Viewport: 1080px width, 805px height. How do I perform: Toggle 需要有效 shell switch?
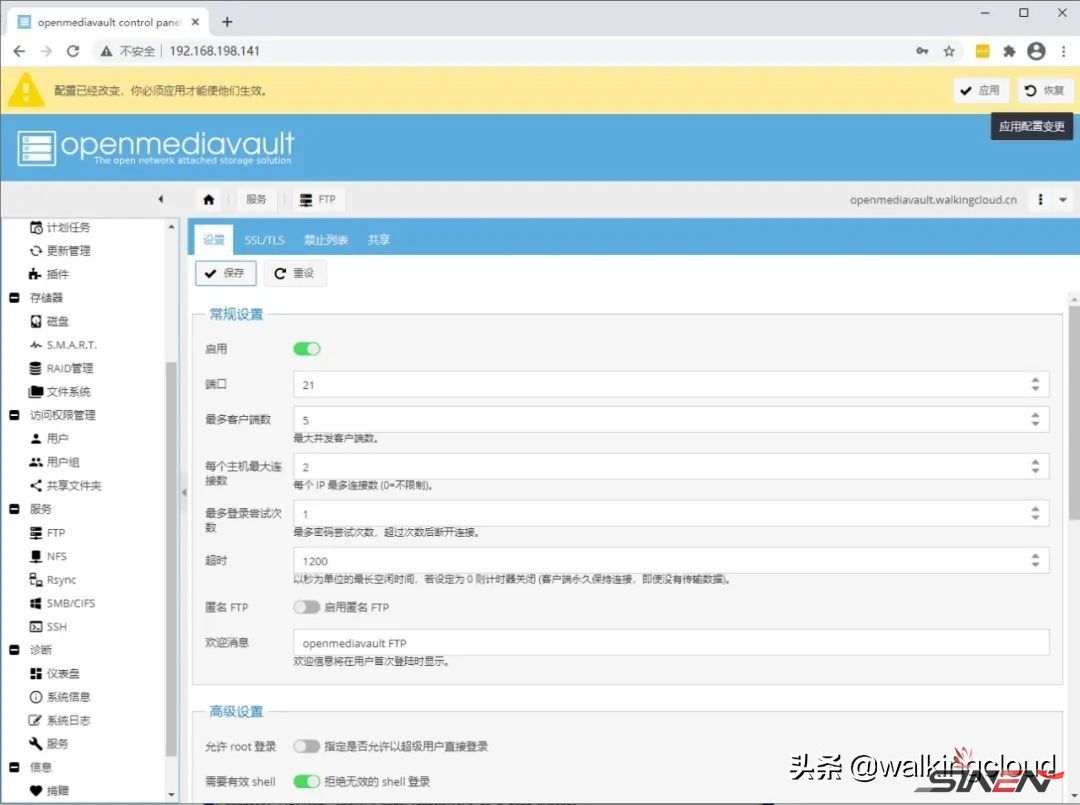coord(307,781)
